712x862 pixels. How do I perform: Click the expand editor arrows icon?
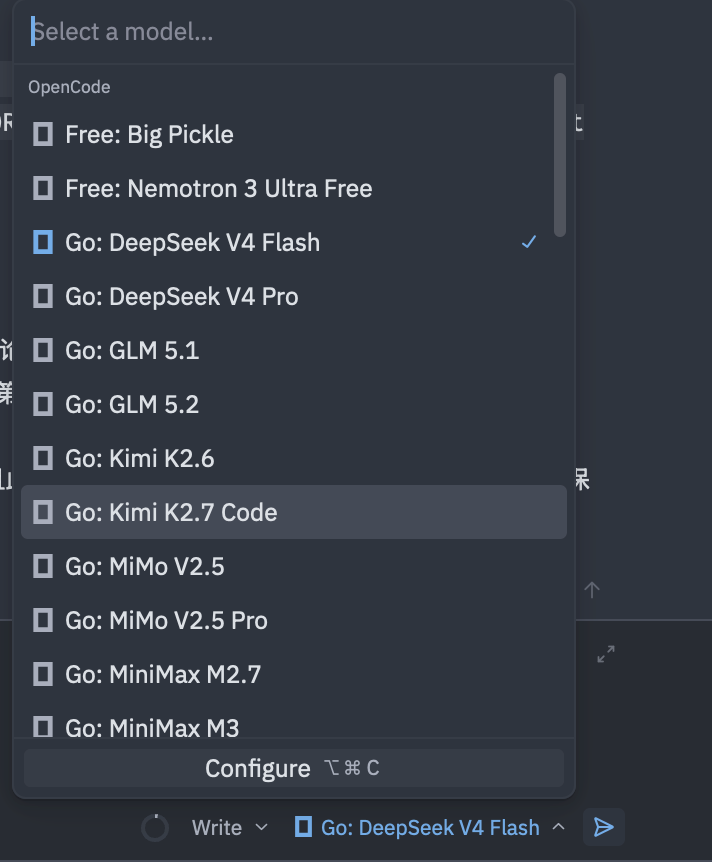coord(606,654)
